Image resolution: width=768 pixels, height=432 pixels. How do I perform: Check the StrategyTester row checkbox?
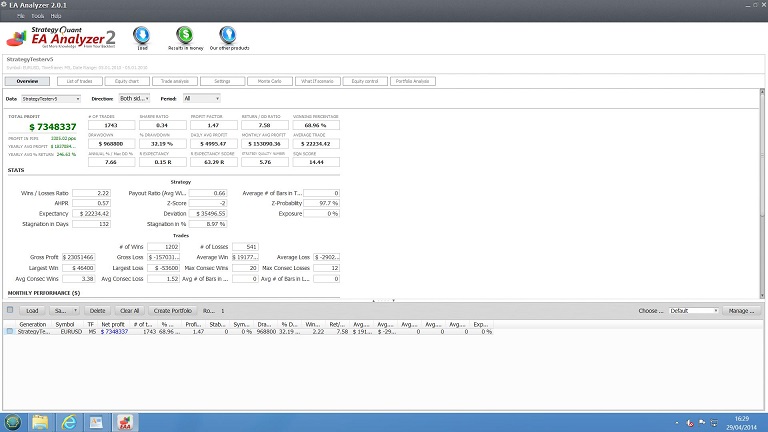tap(10, 331)
